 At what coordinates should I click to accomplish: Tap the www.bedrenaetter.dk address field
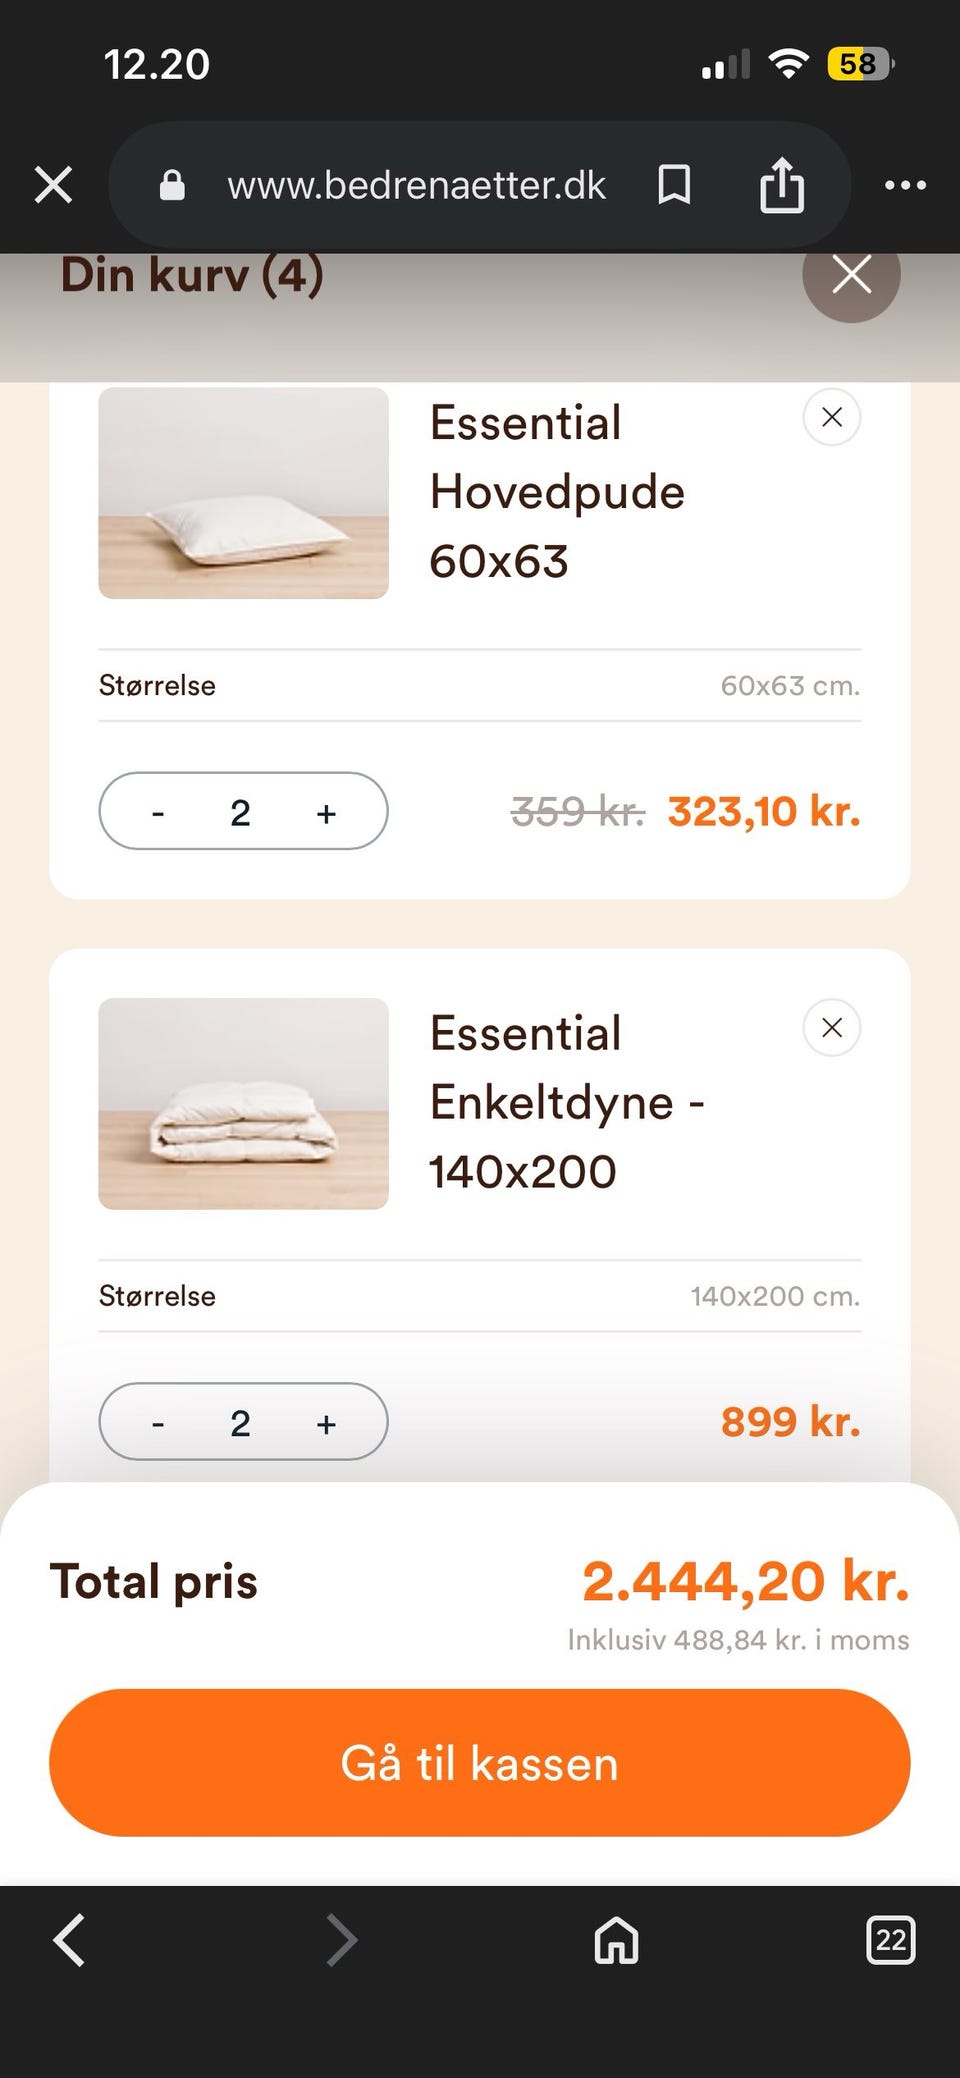click(416, 185)
